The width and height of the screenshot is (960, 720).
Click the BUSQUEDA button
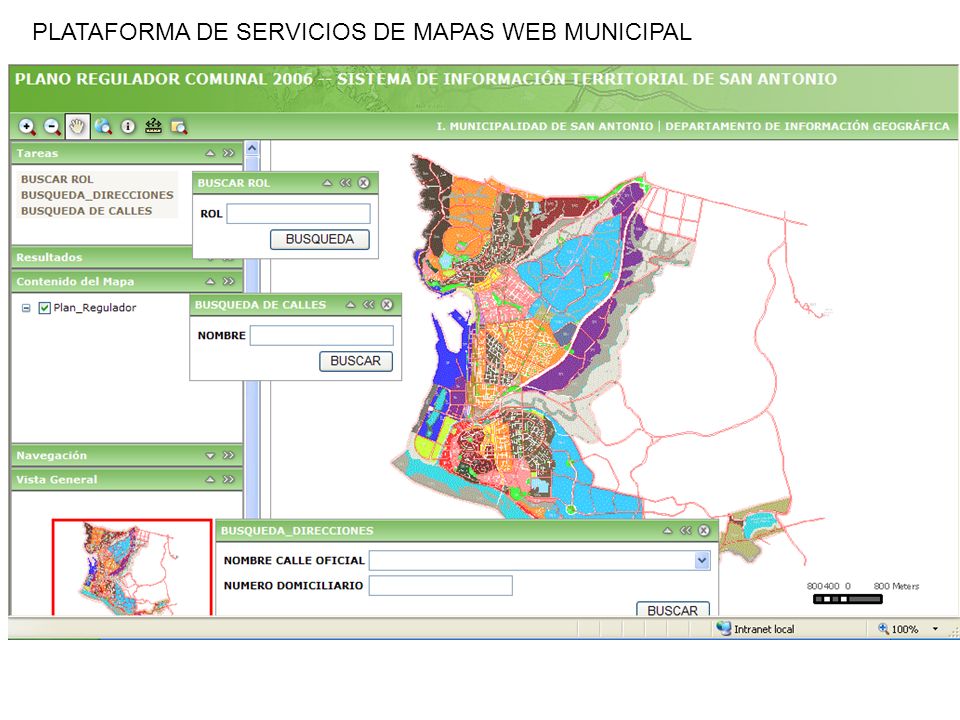click(320, 239)
